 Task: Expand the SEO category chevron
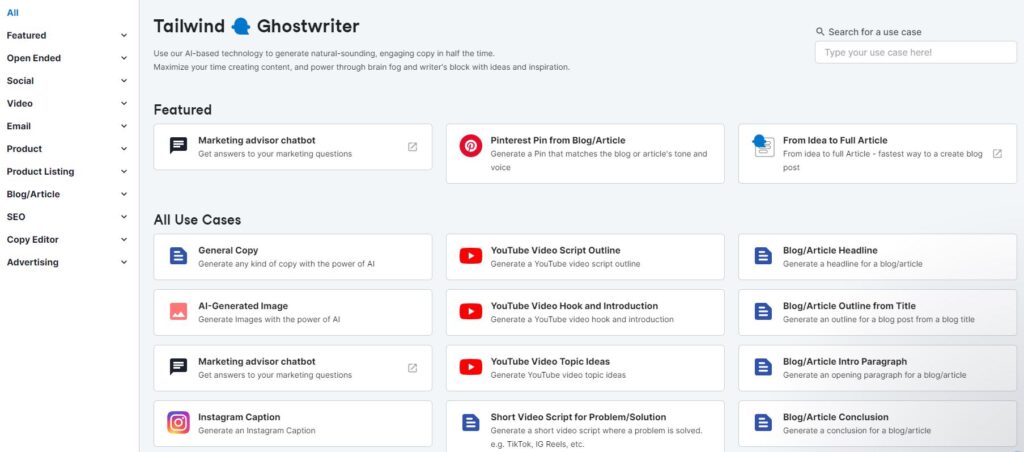point(124,217)
